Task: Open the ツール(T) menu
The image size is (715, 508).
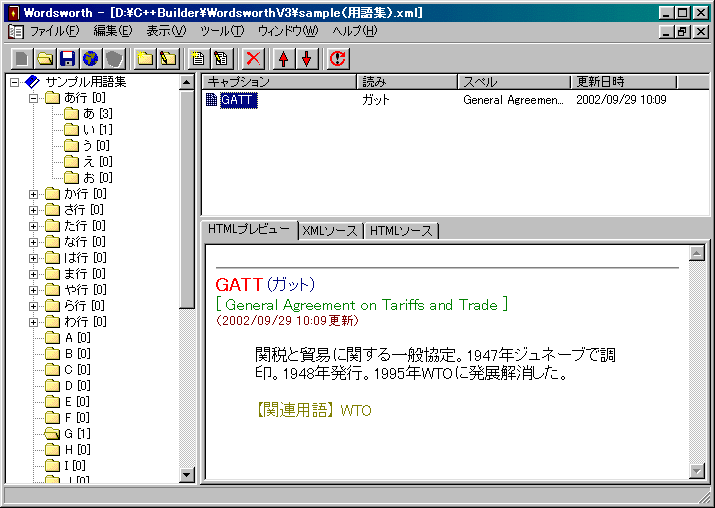Action: pos(221,31)
